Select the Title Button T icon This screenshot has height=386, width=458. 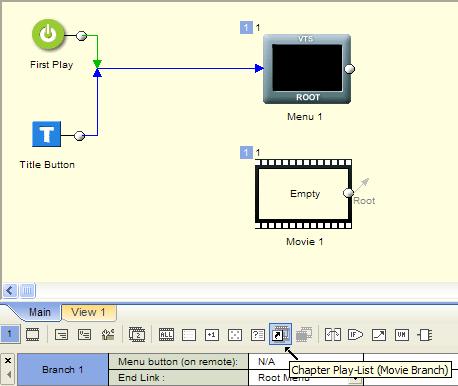click(x=47, y=134)
